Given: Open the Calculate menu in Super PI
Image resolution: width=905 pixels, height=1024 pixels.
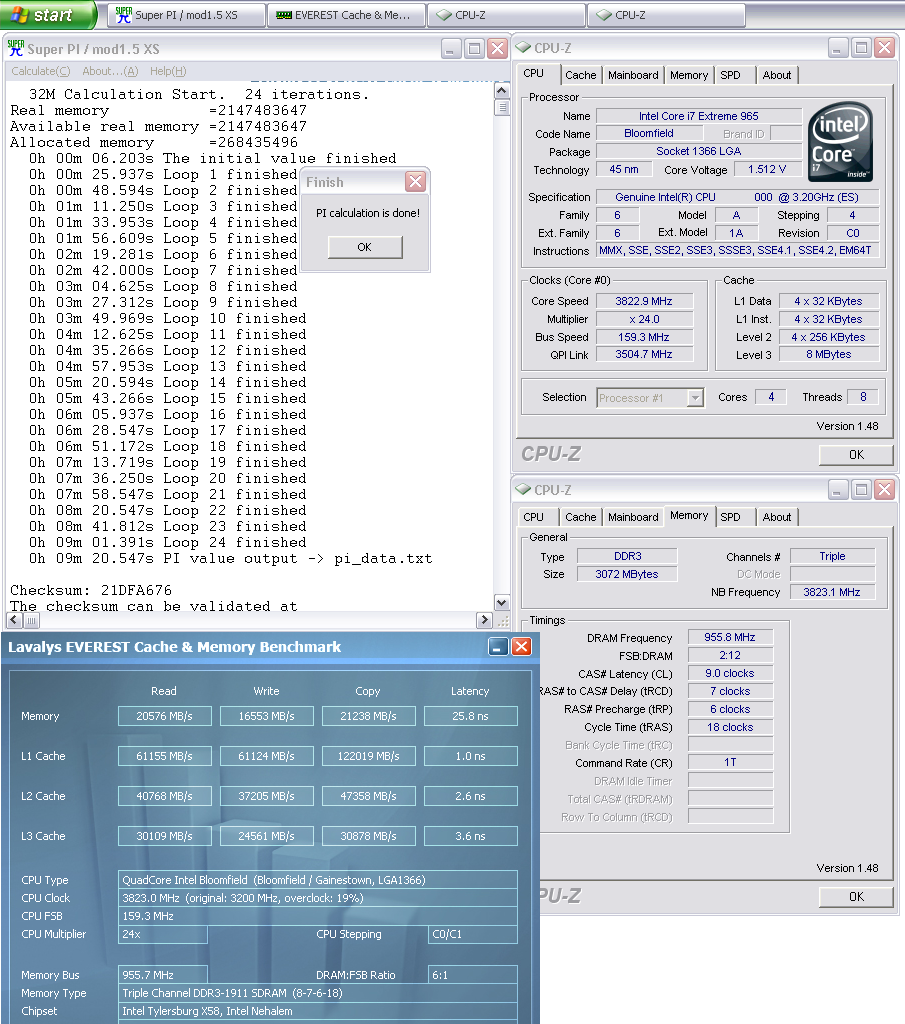Looking at the screenshot, I should click(40, 71).
